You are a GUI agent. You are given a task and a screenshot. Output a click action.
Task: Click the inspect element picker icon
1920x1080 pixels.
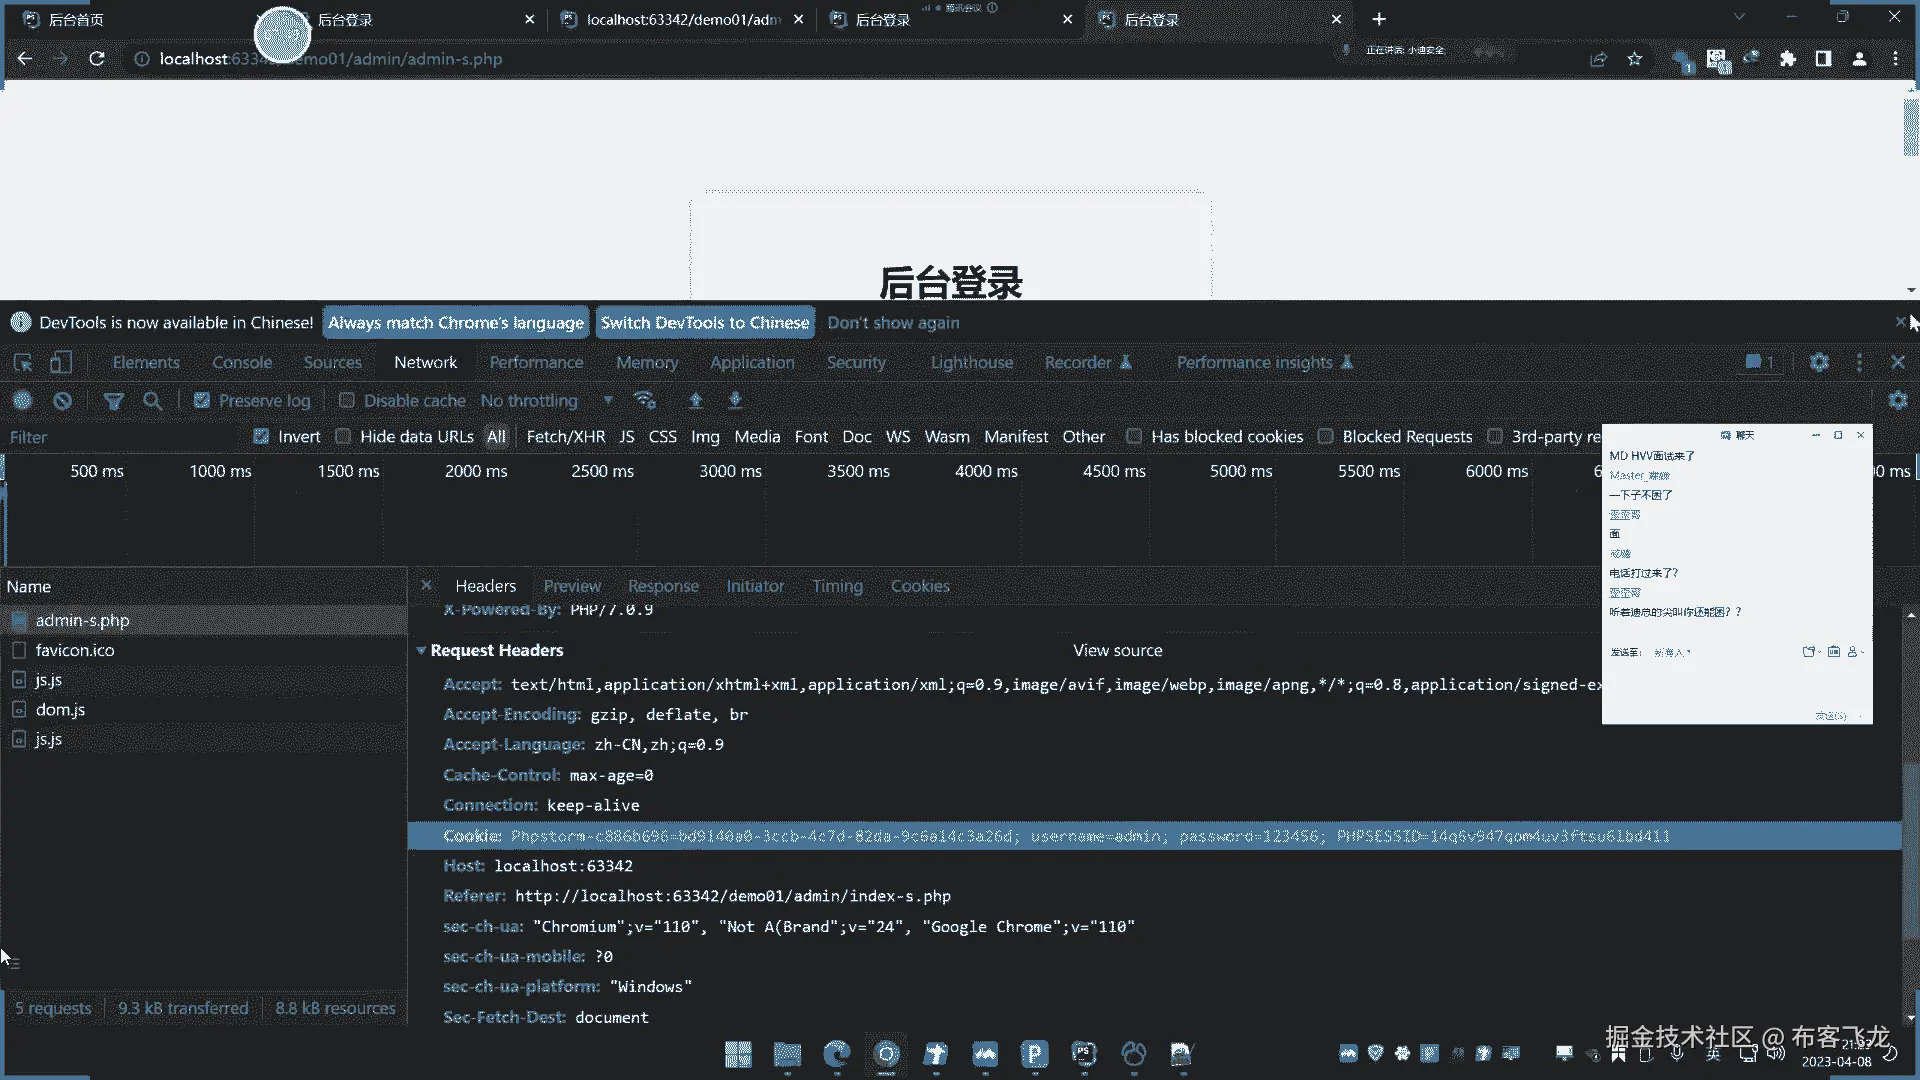[x=23, y=362]
